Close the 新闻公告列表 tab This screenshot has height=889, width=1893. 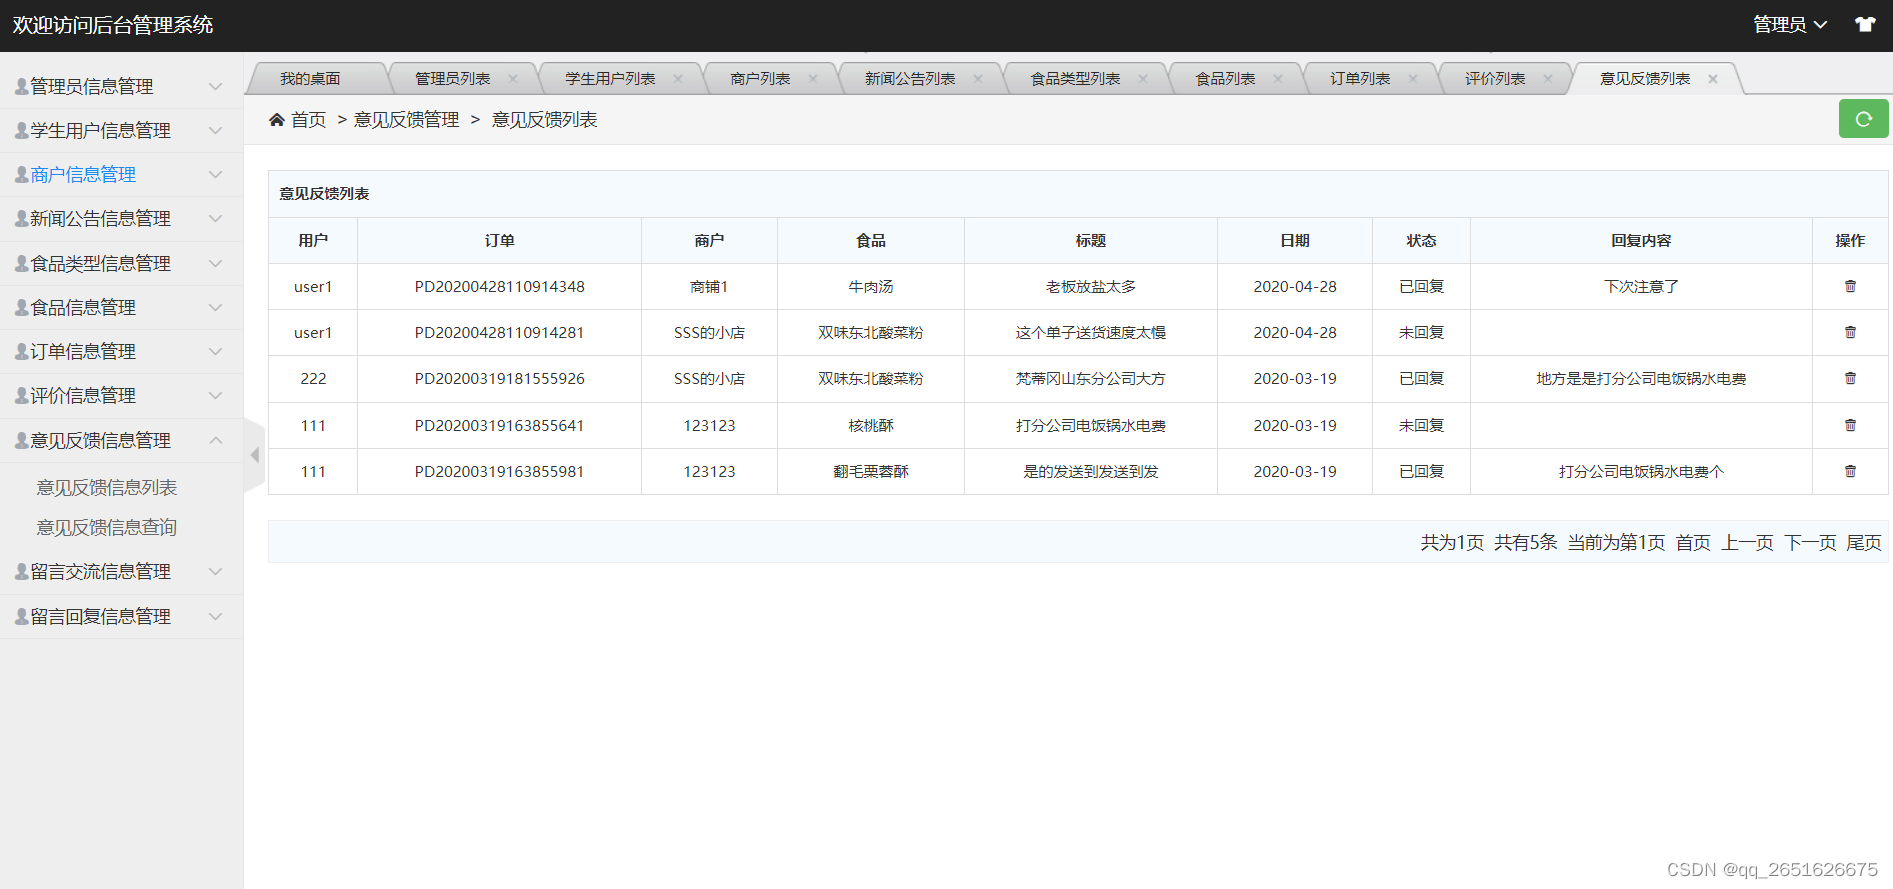click(978, 78)
